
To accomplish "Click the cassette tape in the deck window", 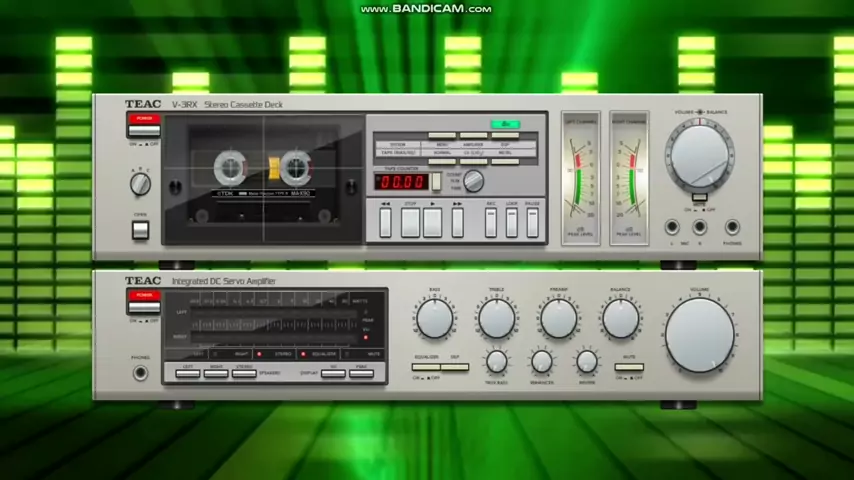I will pos(263,177).
